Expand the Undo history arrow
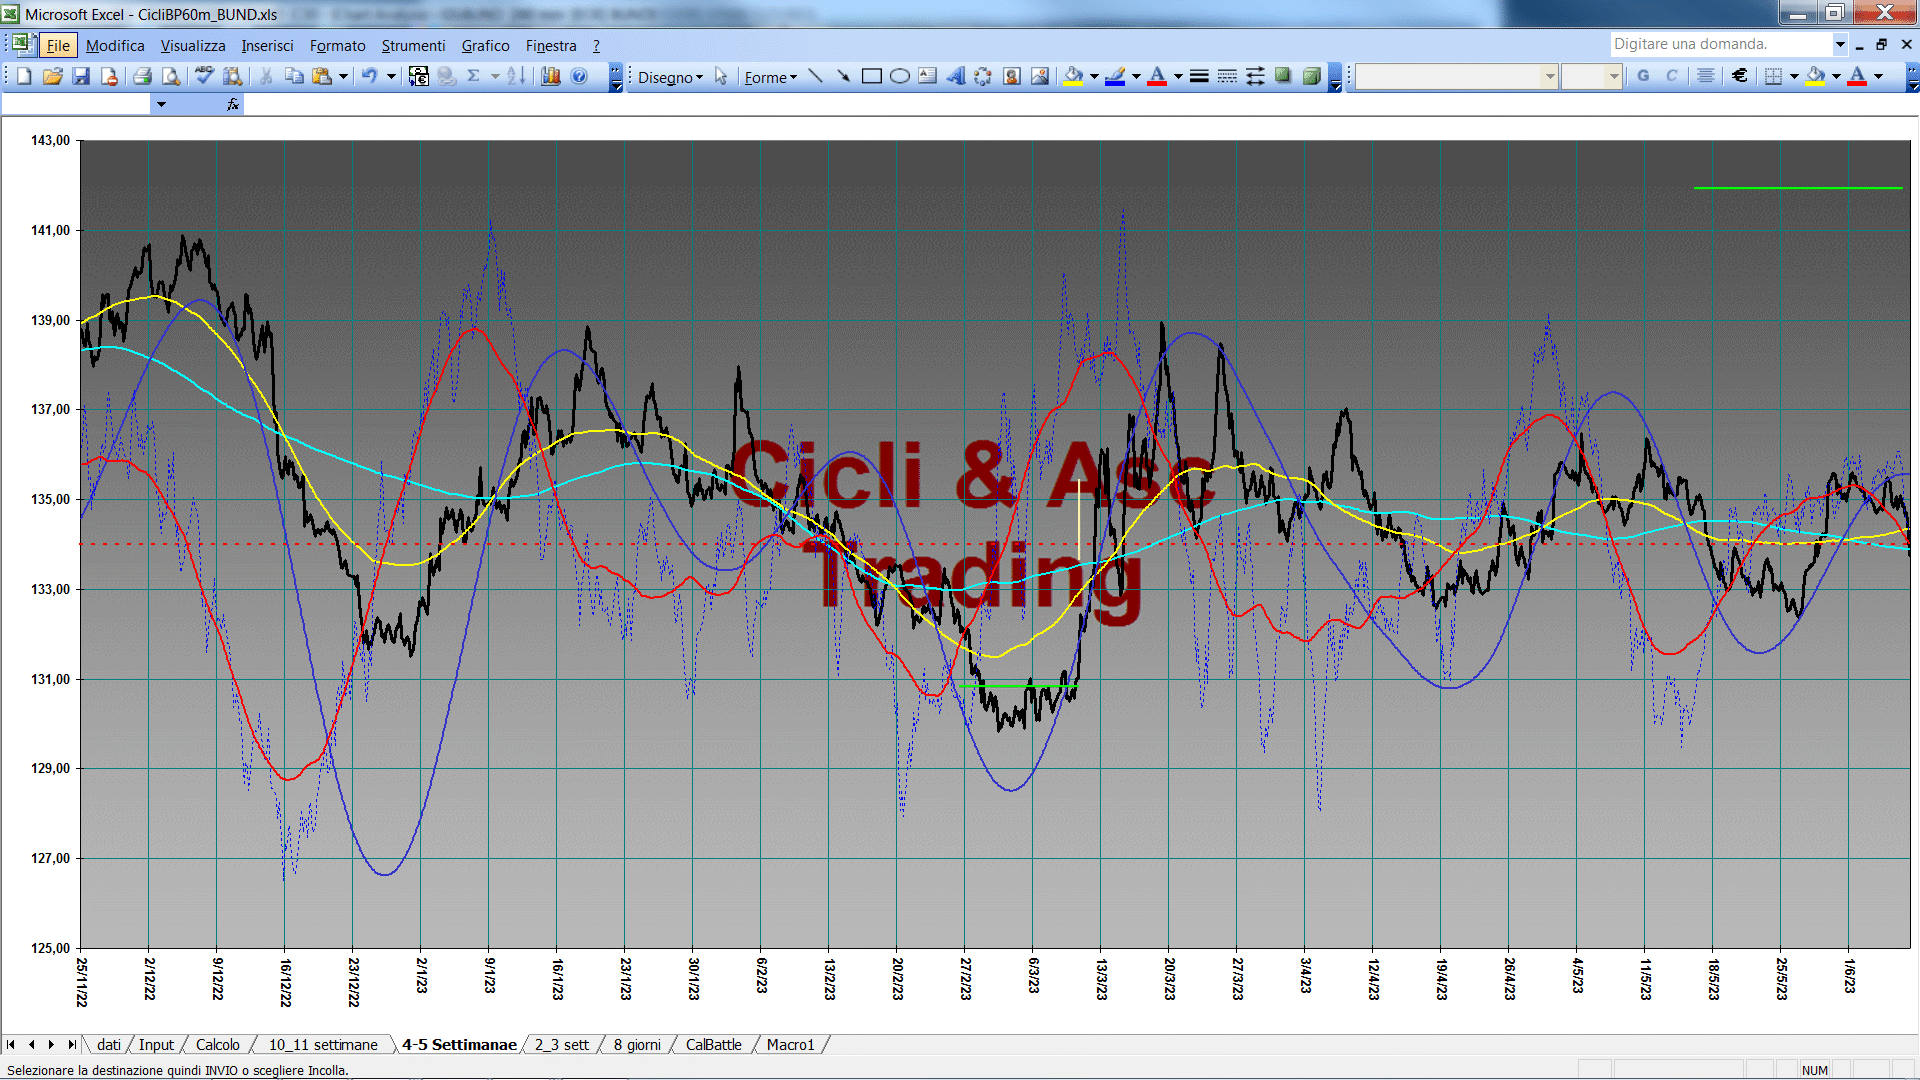 click(391, 76)
